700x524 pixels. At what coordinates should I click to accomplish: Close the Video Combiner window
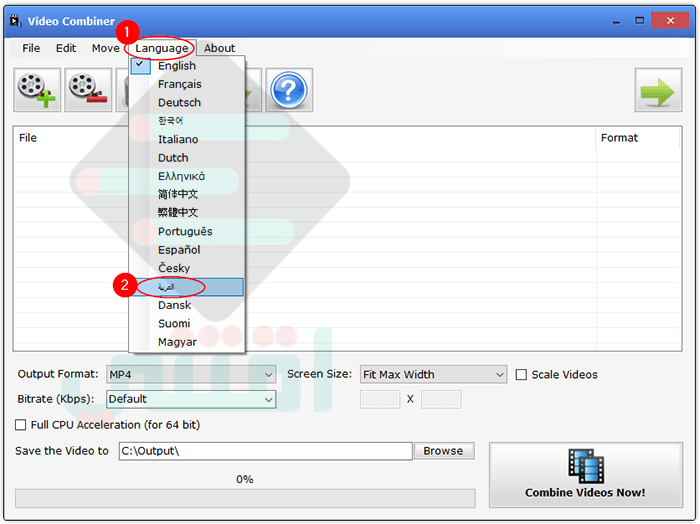[670, 21]
